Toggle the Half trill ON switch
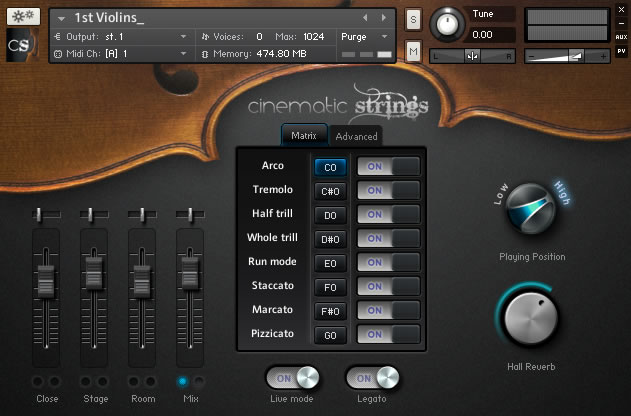Screen dimensions: 631x416 click(388, 214)
